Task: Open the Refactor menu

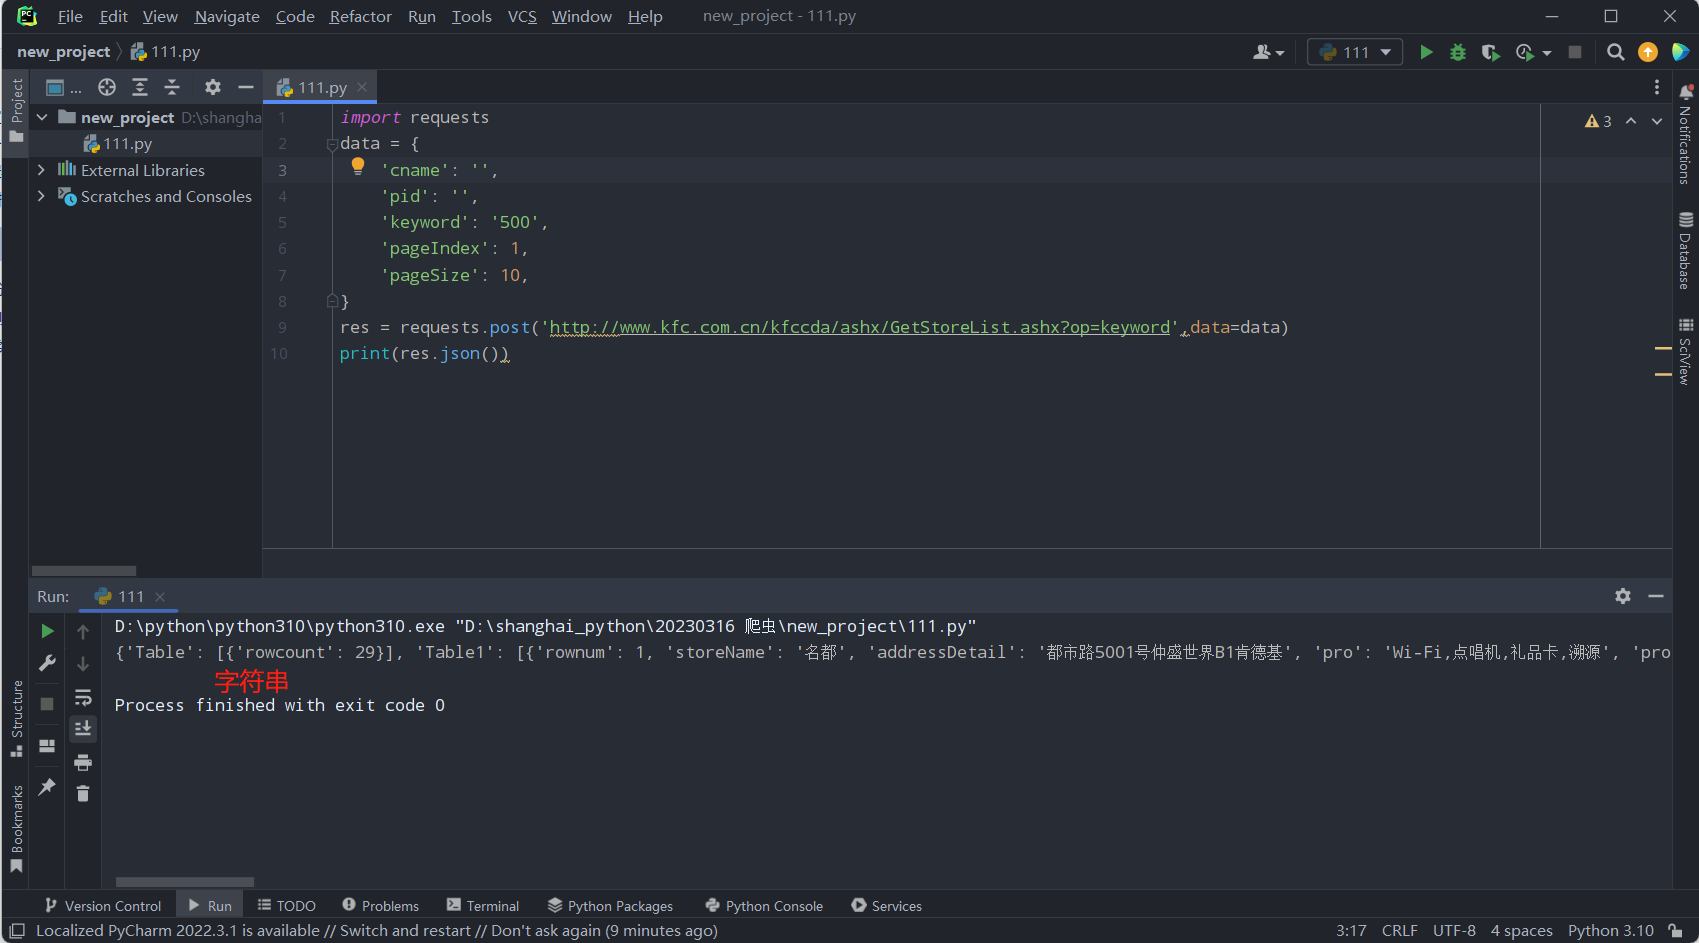Action: 360,16
